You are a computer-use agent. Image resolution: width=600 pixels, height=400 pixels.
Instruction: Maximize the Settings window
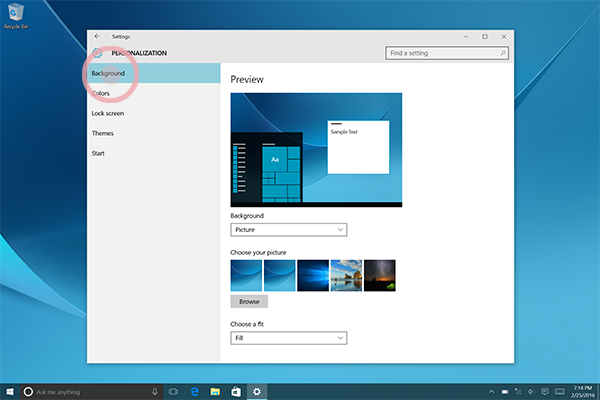coord(485,36)
